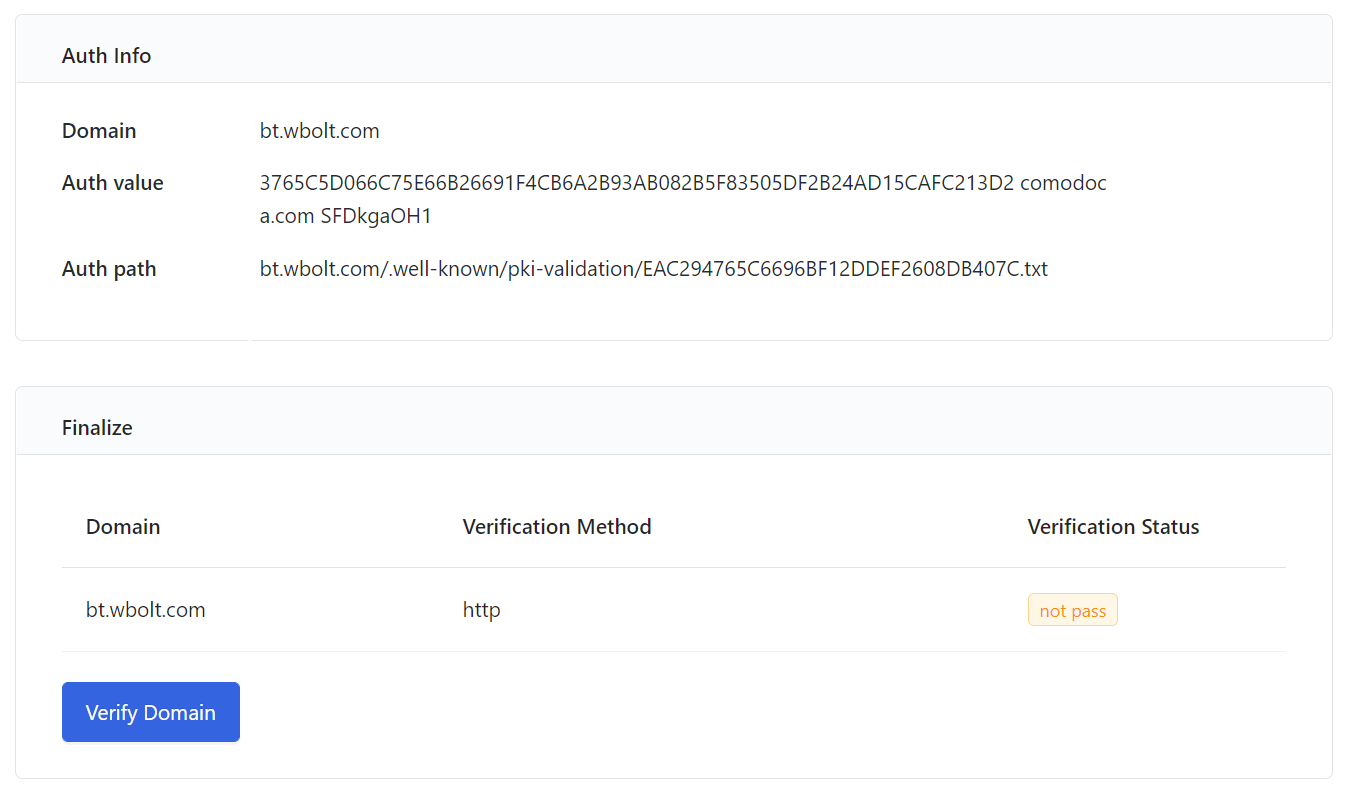Click the "not pass" status badge
The height and width of the screenshot is (798, 1353).
(1072, 610)
